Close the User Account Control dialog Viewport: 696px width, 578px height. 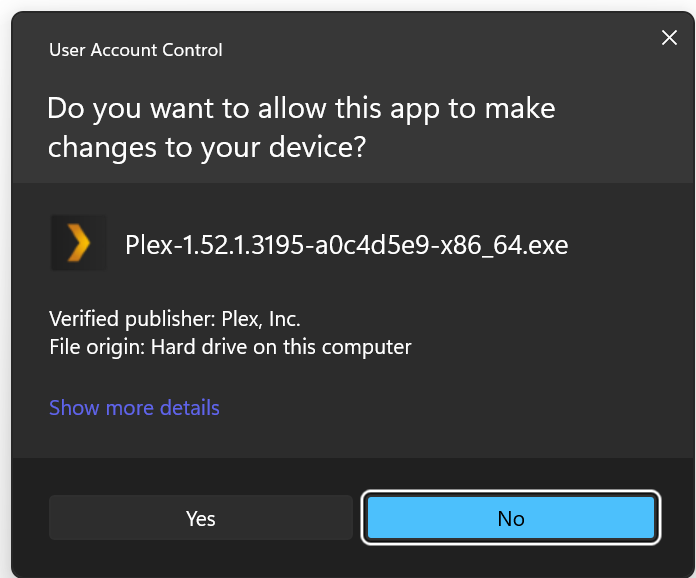pyautogui.click(x=669, y=38)
